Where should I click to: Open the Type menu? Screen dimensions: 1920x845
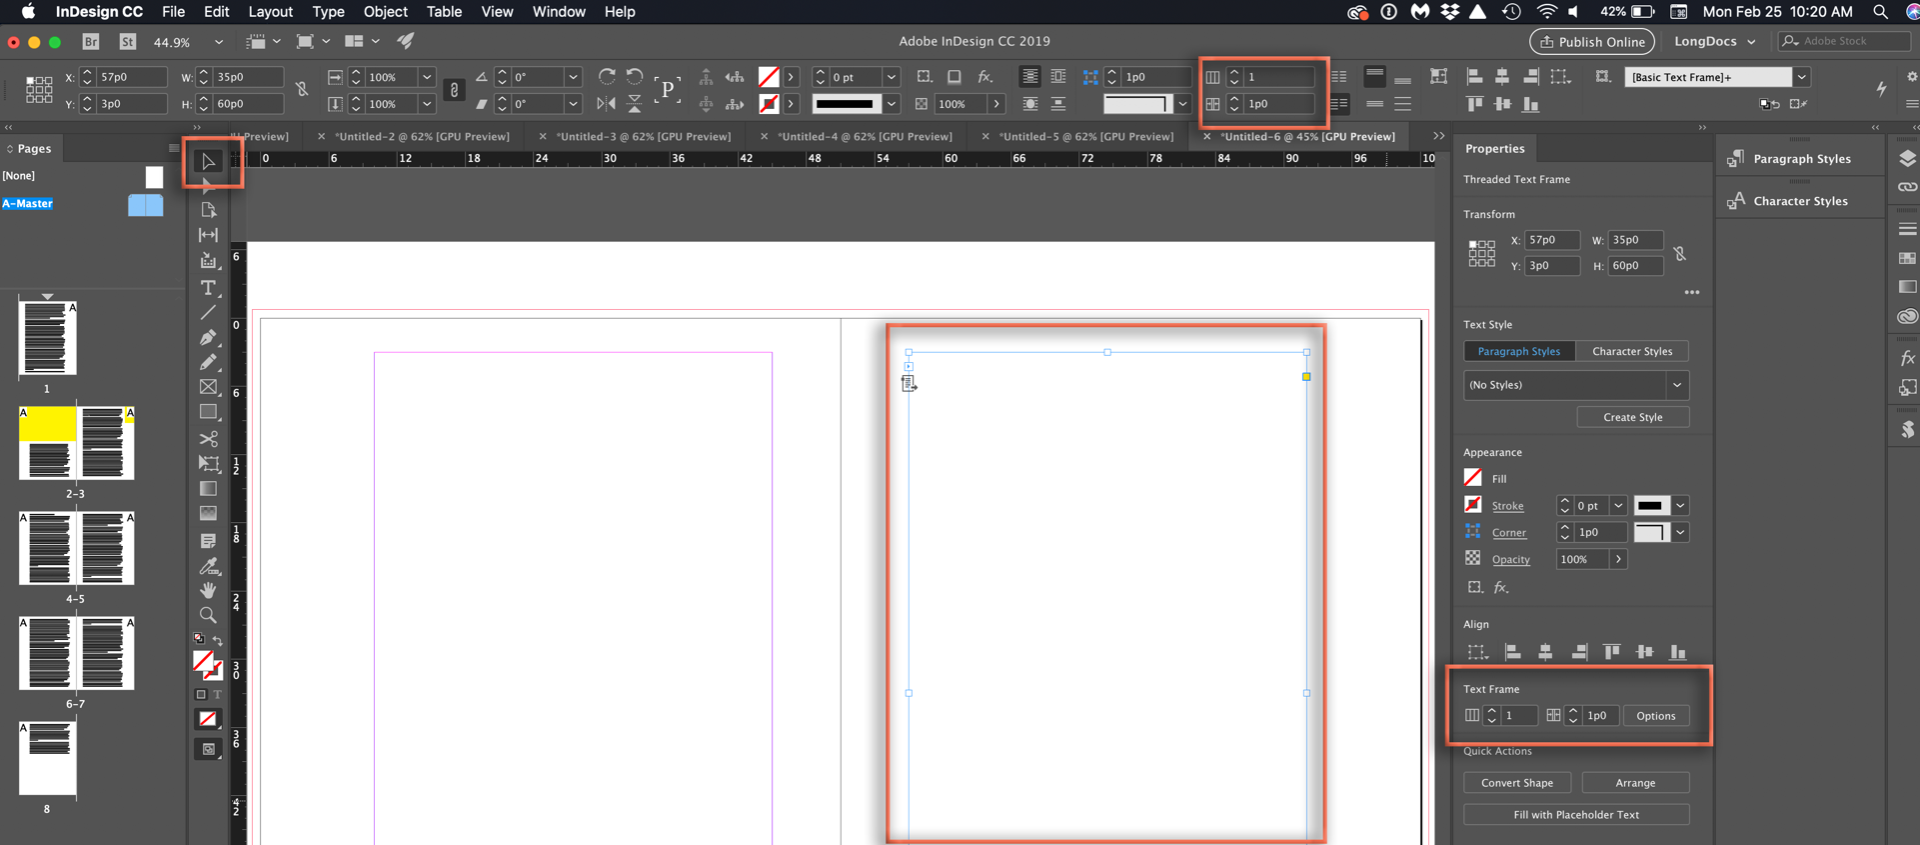[x=328, y=12]
